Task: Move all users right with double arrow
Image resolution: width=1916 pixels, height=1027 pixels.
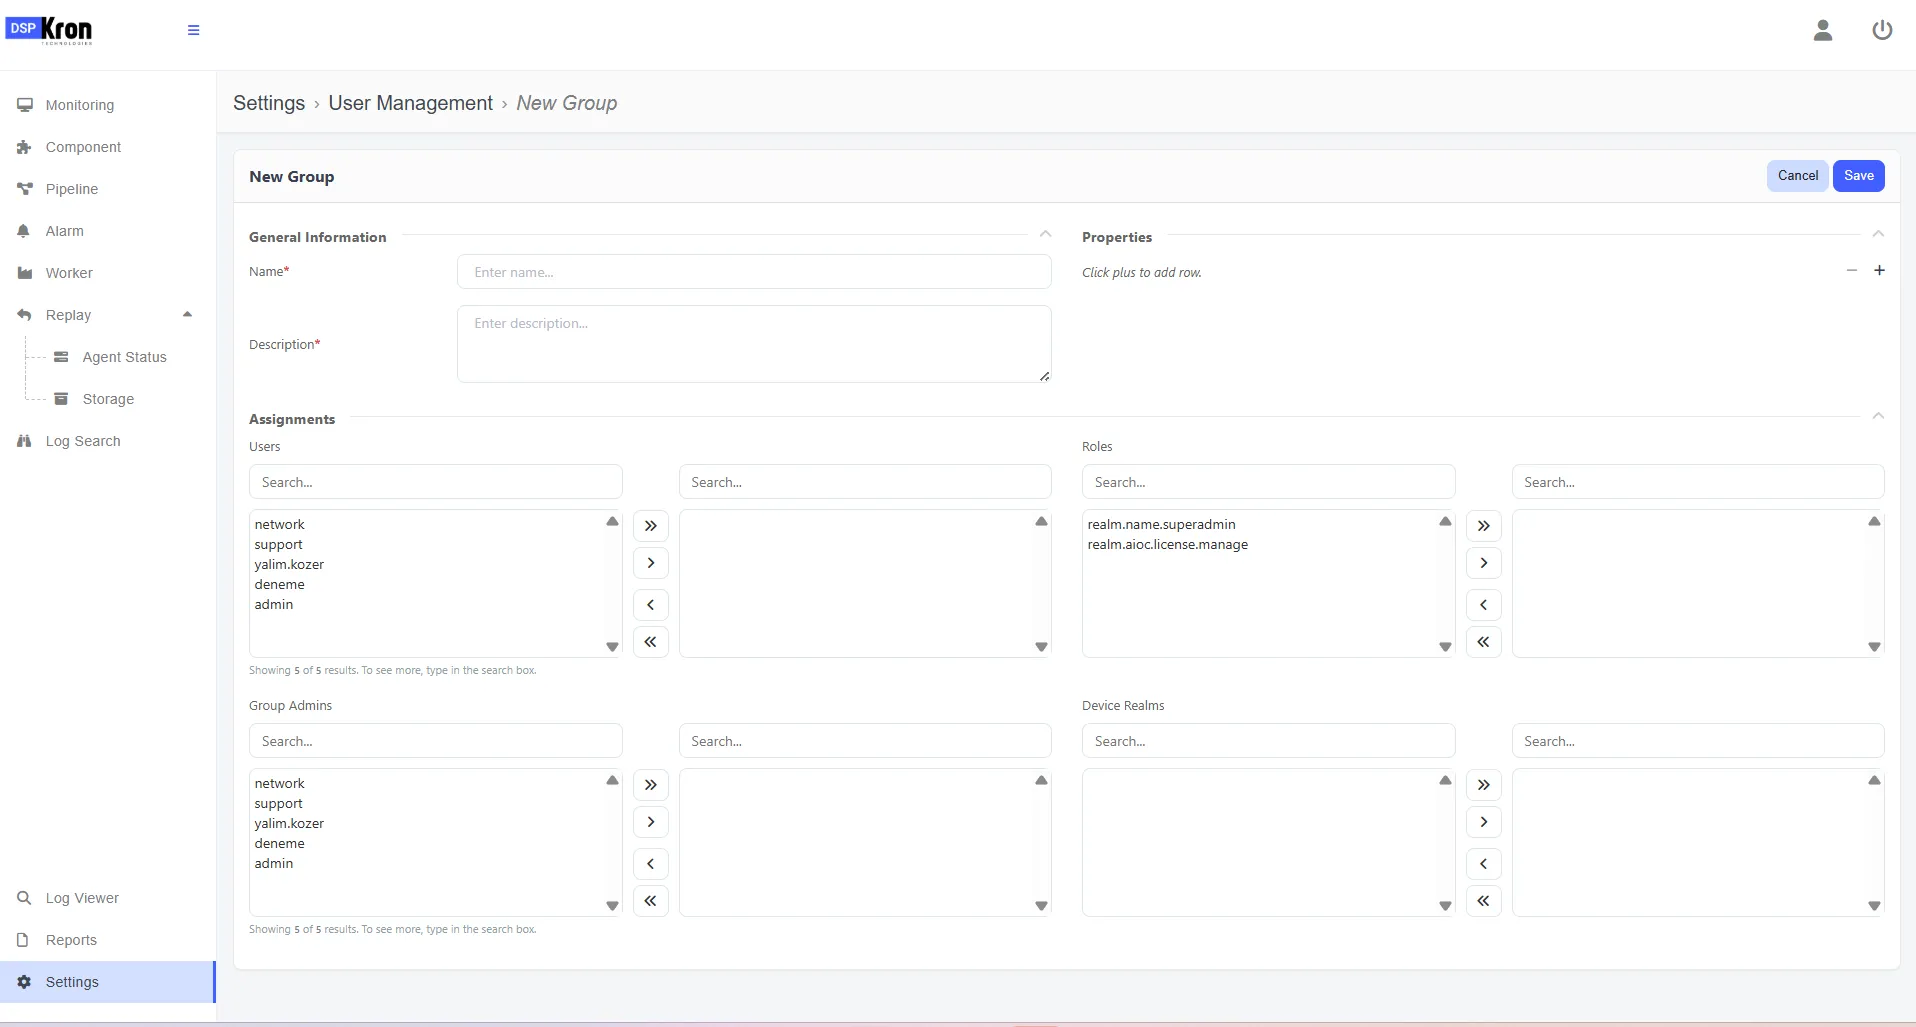Action: pos(651,526)
